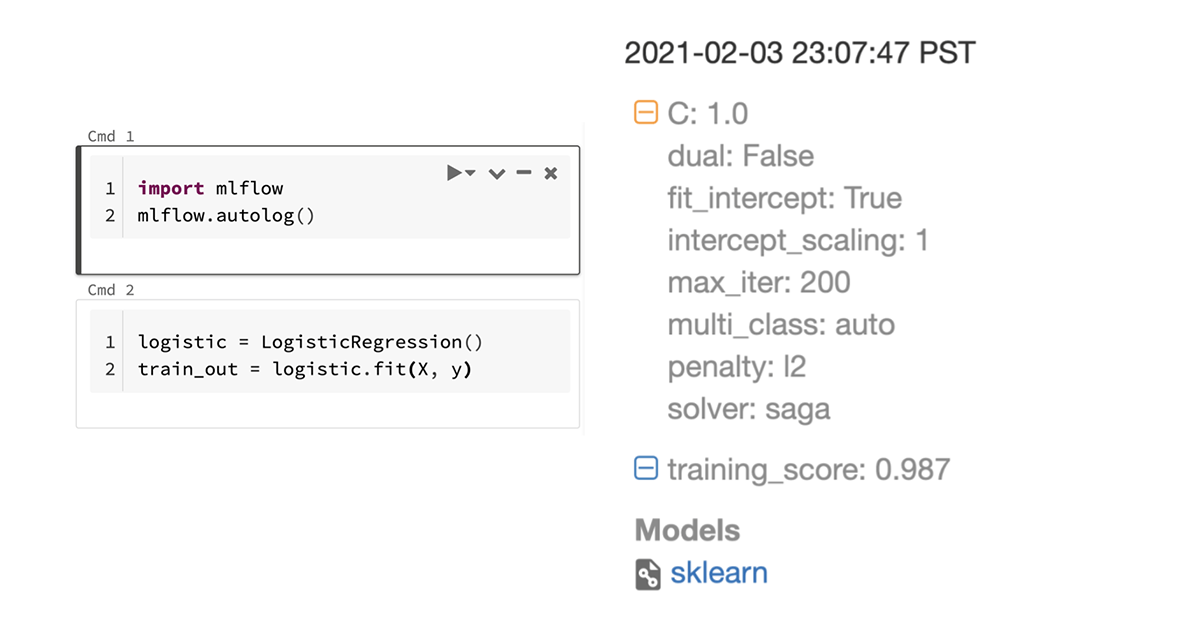Image resolution: width=1200 pixels, height=630 pixels.
Task: Open the cell options chevron menu
Action: point(496,174)
